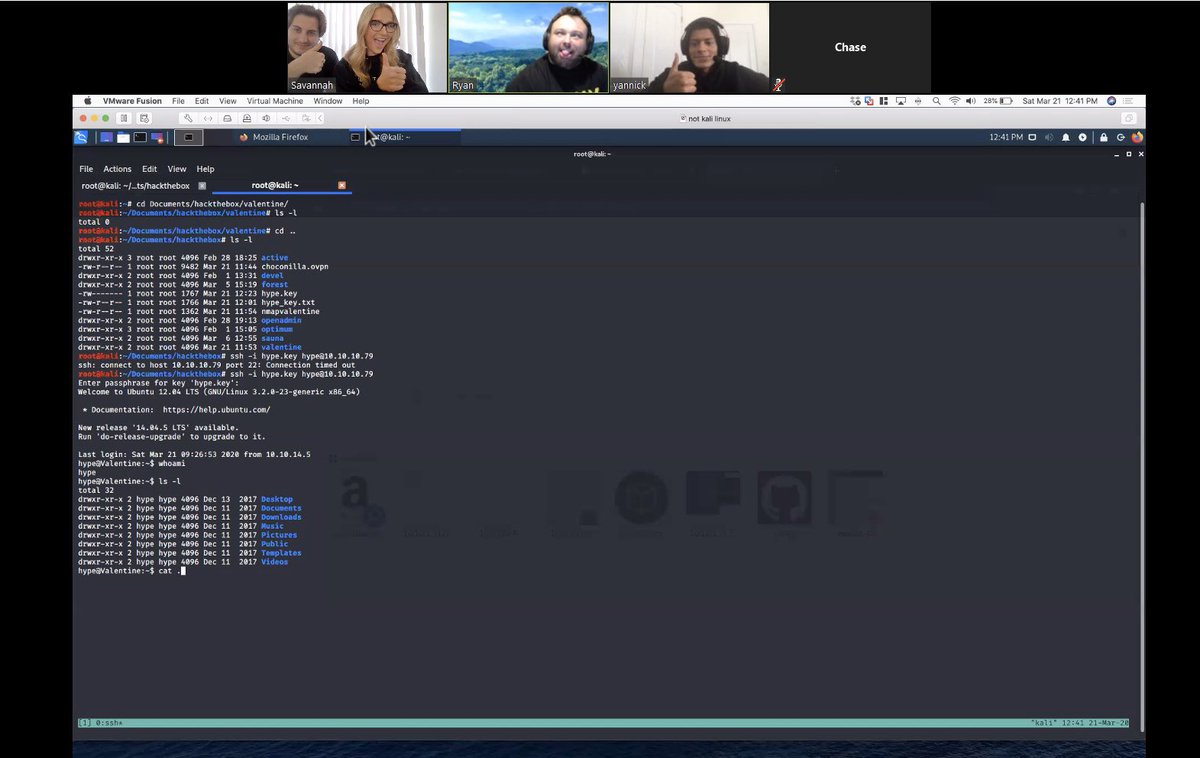Image resolution: width=1200 pixels, height=758 pixels.
Task: Click the Downloads directory in hype listing
Action: [x=281, y=518]
